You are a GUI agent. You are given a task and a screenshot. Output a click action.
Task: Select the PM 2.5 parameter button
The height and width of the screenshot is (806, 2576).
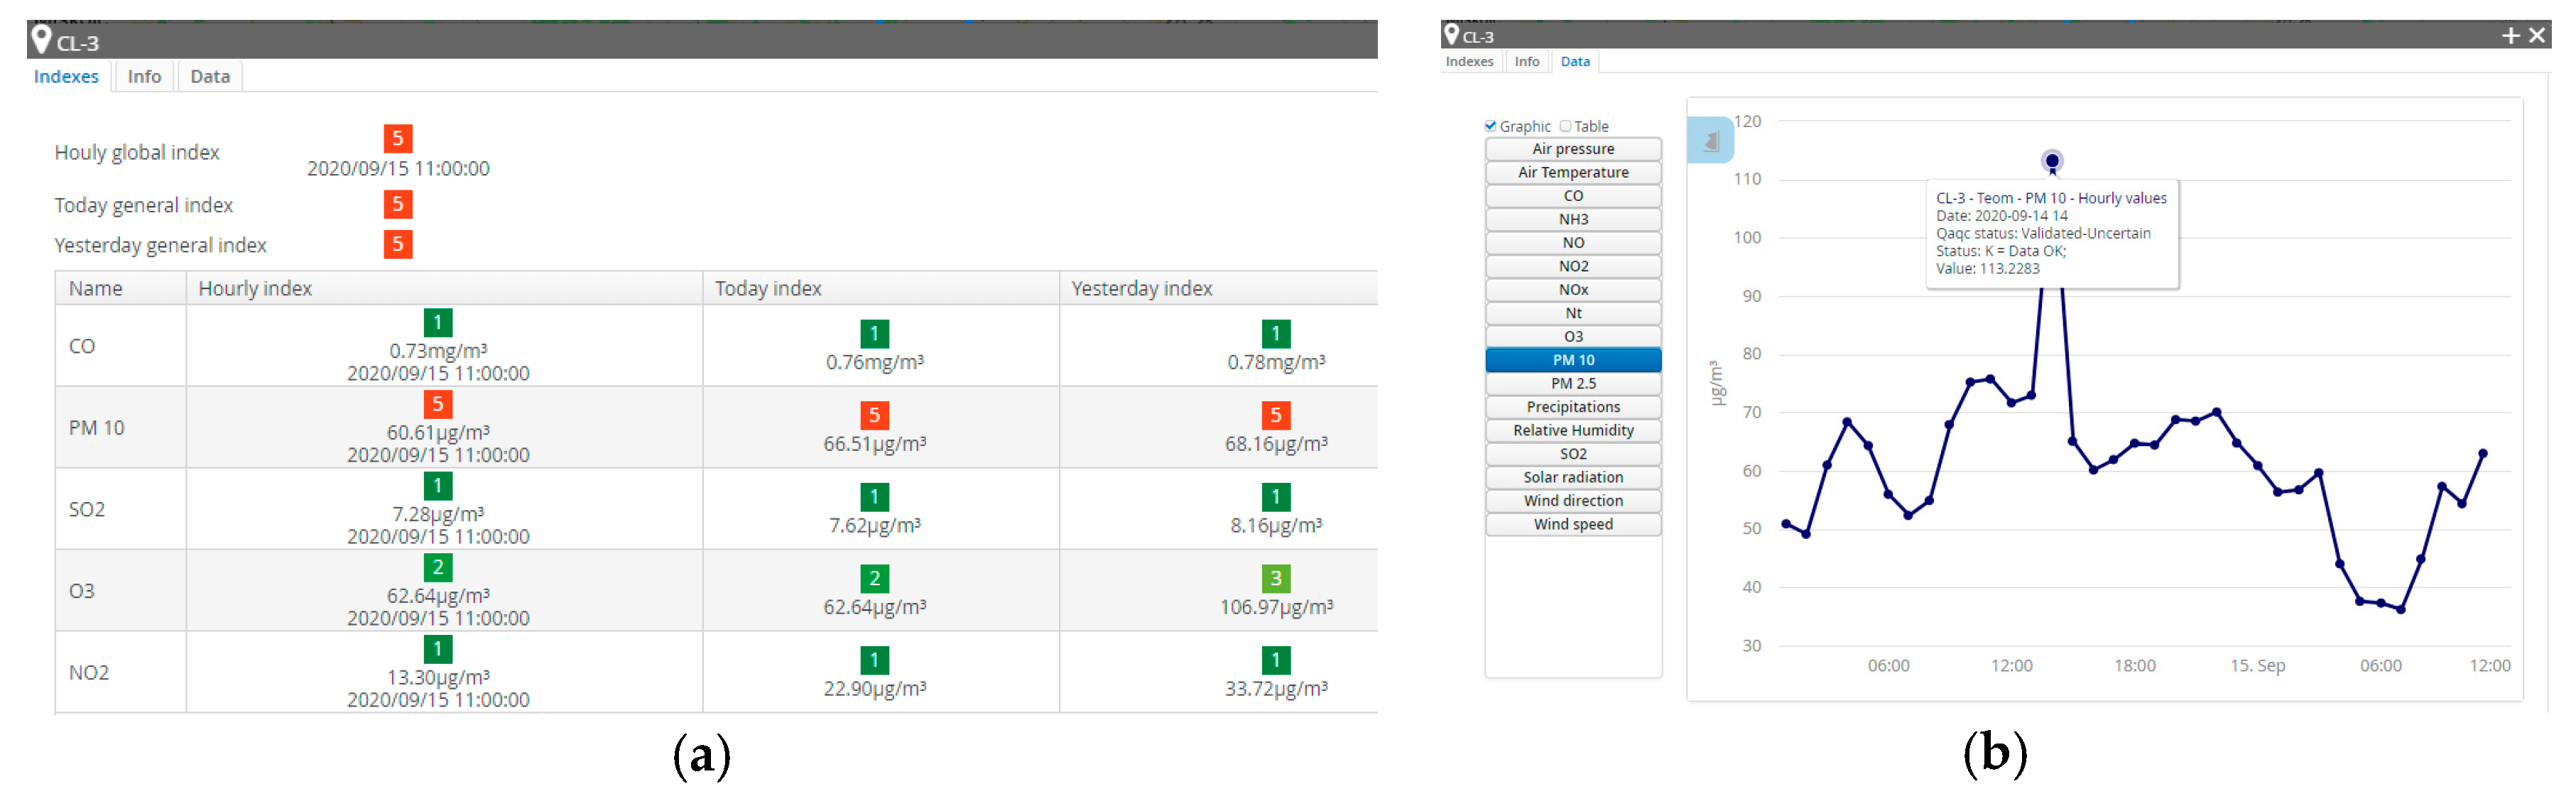pyautogui.click(x=1572, y=383)
